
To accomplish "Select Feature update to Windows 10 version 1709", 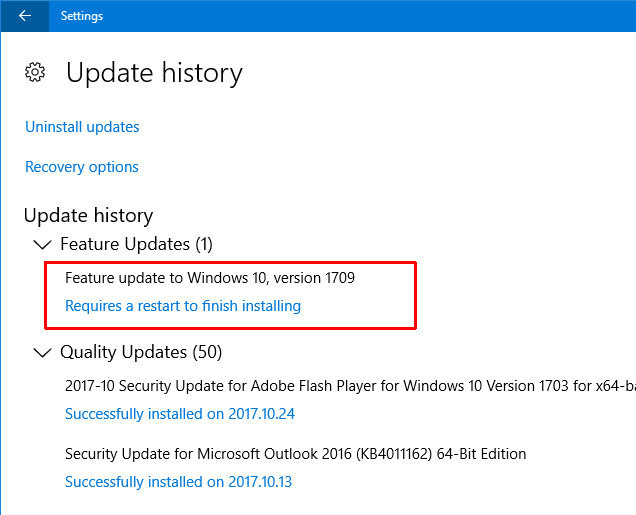I will click(210, 278).
